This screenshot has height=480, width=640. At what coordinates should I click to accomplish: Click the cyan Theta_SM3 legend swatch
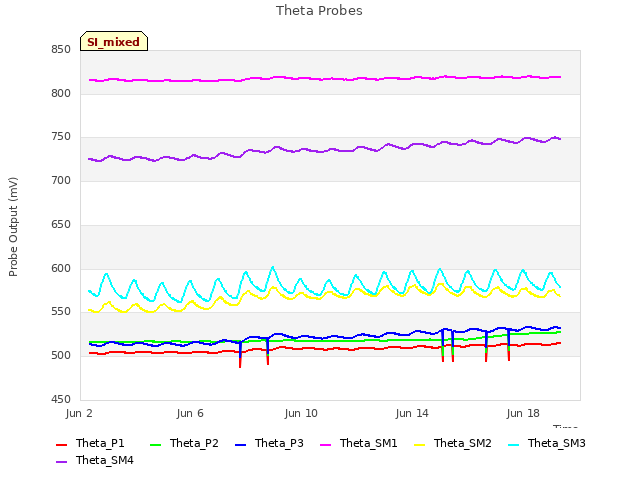coord(513,444)
